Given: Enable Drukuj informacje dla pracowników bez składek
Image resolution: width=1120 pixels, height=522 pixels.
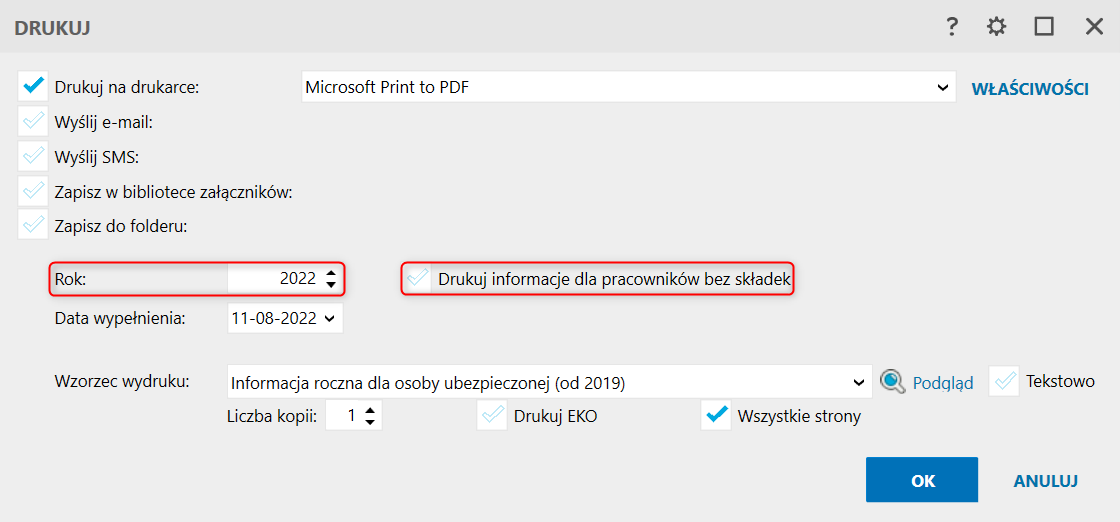Looking at the screenshot, I should coord(417,279).
